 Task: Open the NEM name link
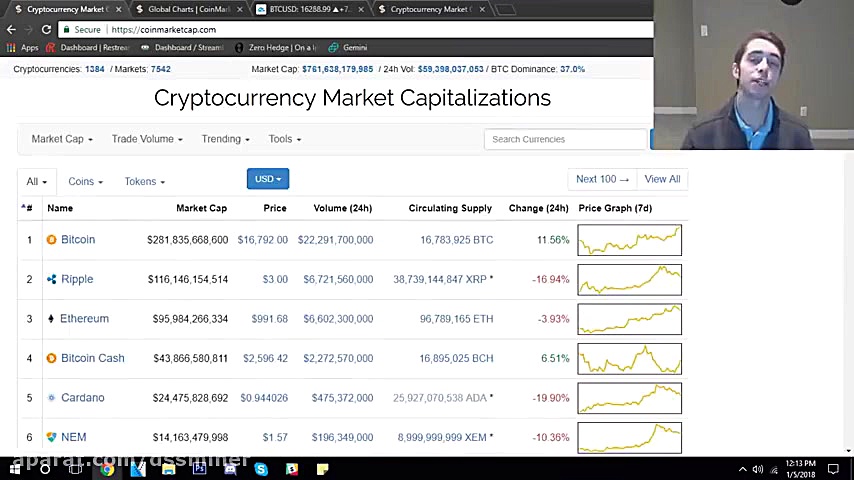74,437
